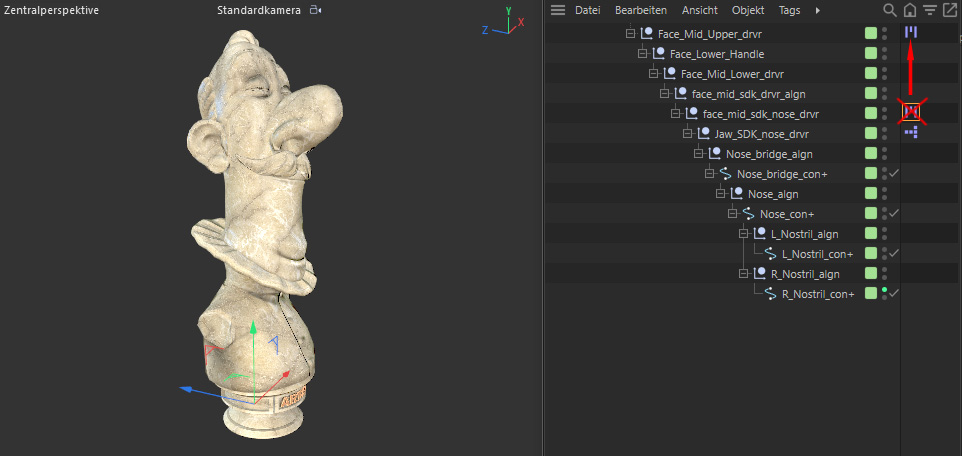Click the spline icon of R_Nostril_con+
This screenshot has height=456, width=962.
(771, 293)
